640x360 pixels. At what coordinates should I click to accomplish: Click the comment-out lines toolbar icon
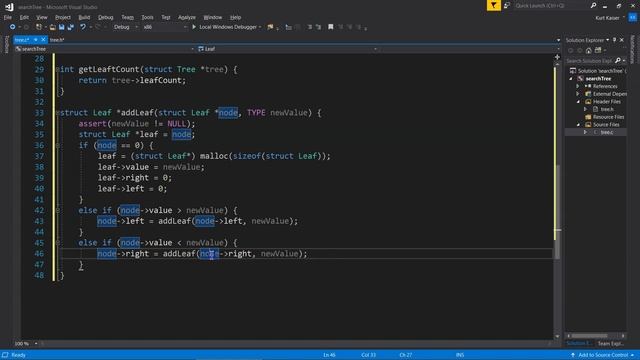coord(310,27)
